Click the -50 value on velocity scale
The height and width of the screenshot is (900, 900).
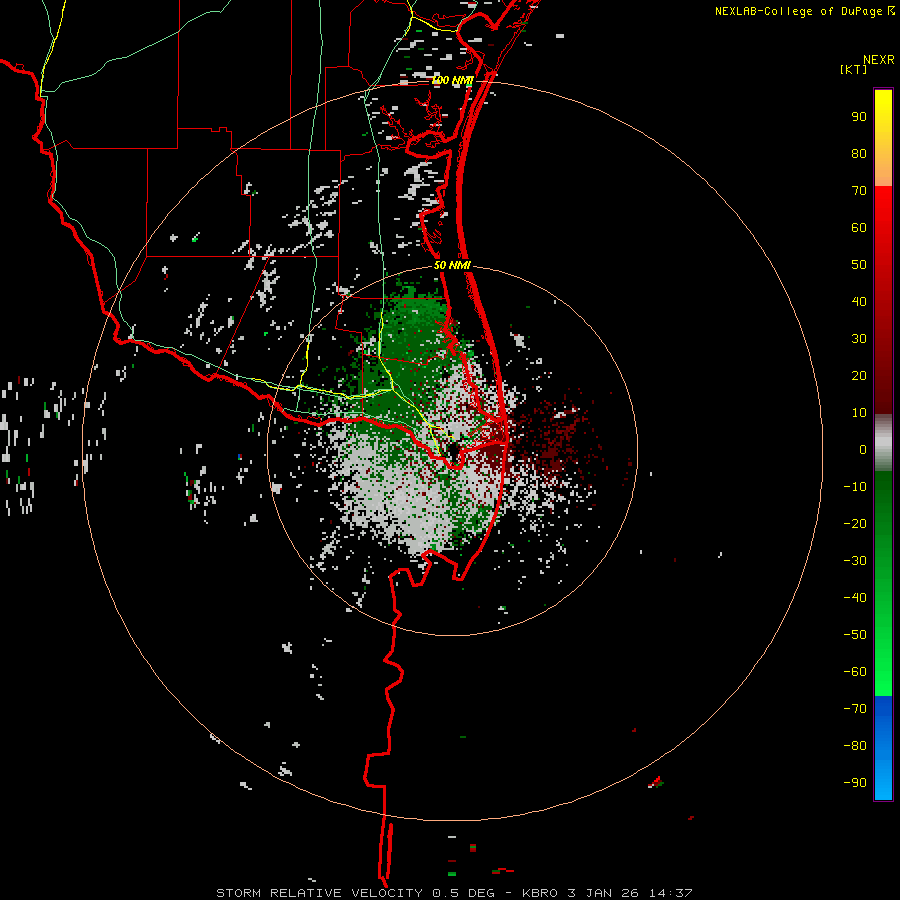[x=855, y=635]
